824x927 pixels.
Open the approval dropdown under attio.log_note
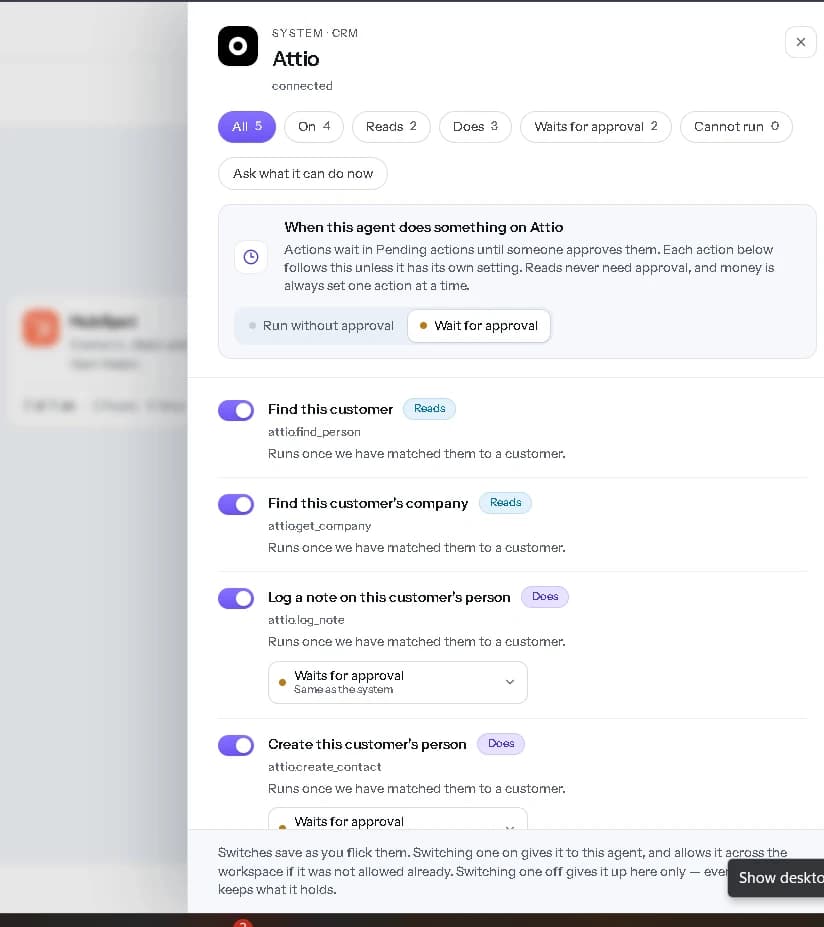pos(398,682)
